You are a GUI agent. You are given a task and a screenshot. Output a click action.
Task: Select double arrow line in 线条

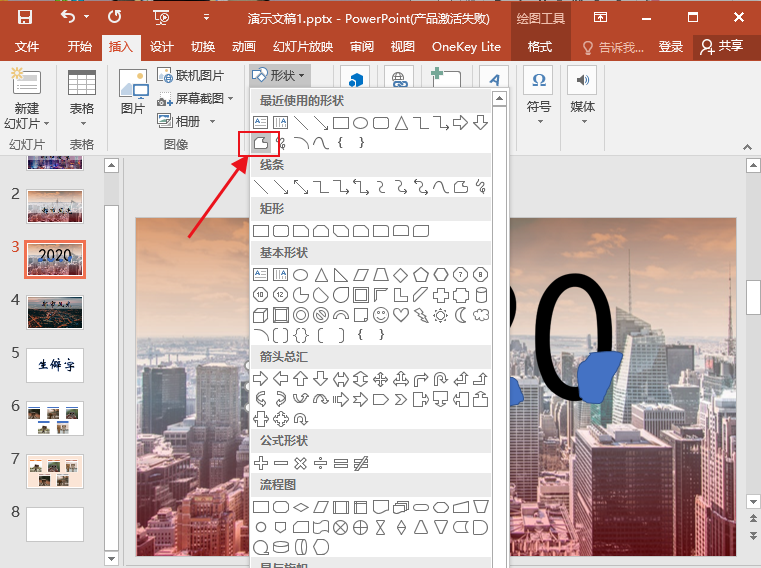point(301,187)
